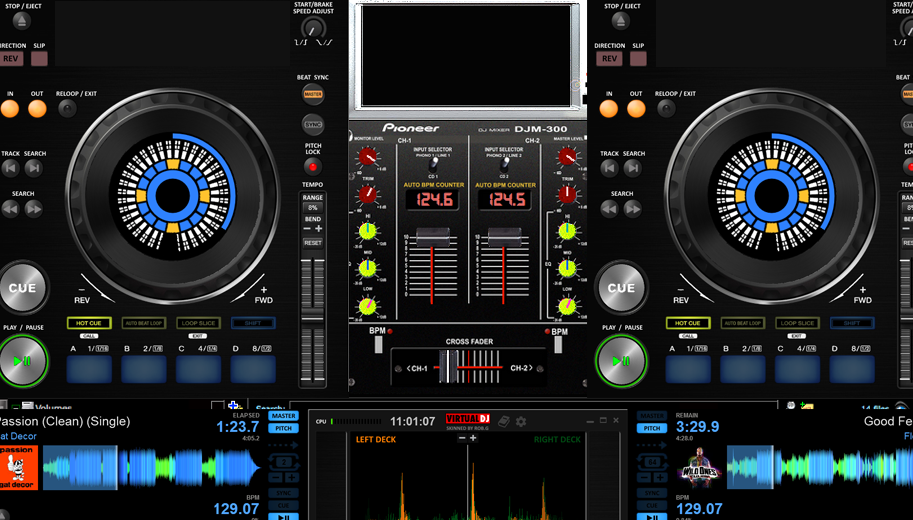Select HOT CUE mode on left deck

pos(89,323)
